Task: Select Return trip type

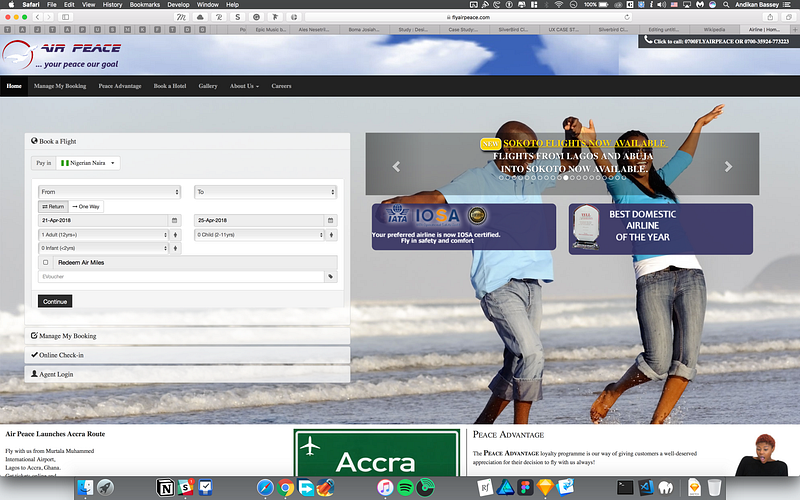Action: (x=53, y=207)
